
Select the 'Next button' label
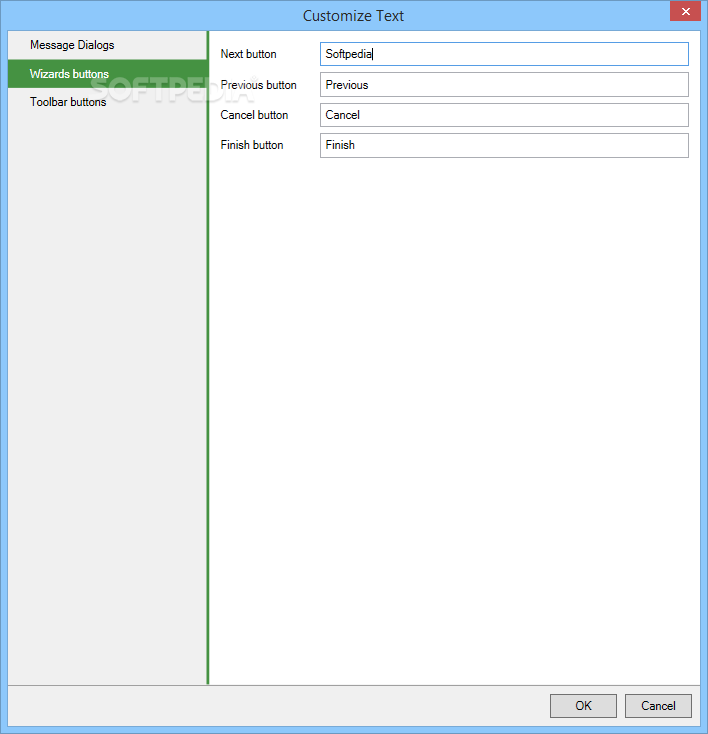(249, 54)
